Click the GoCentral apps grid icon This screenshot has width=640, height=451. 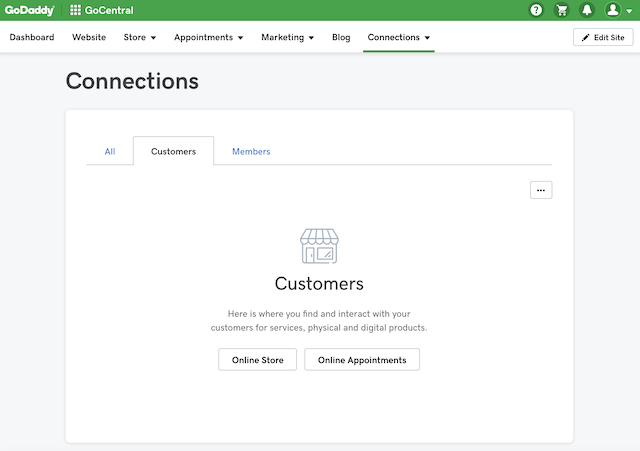pos(75,10)
